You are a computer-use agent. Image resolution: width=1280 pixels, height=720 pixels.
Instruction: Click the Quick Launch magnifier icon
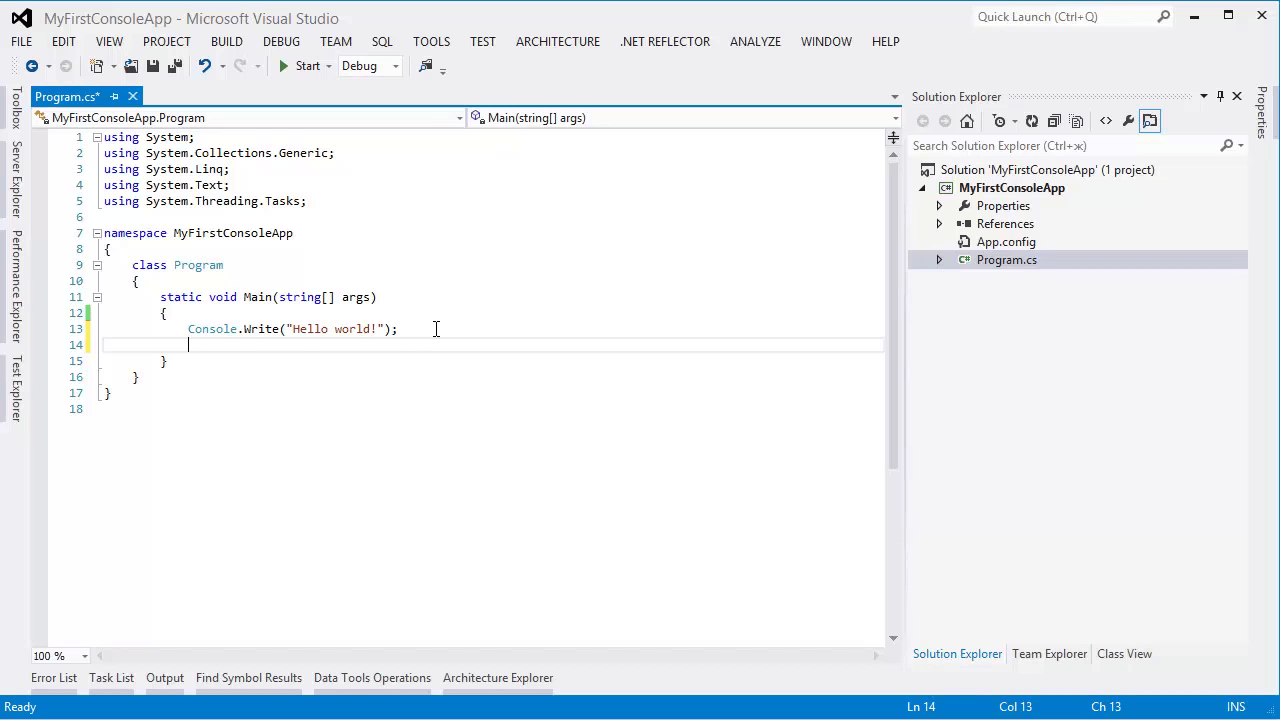point(1164,17)
